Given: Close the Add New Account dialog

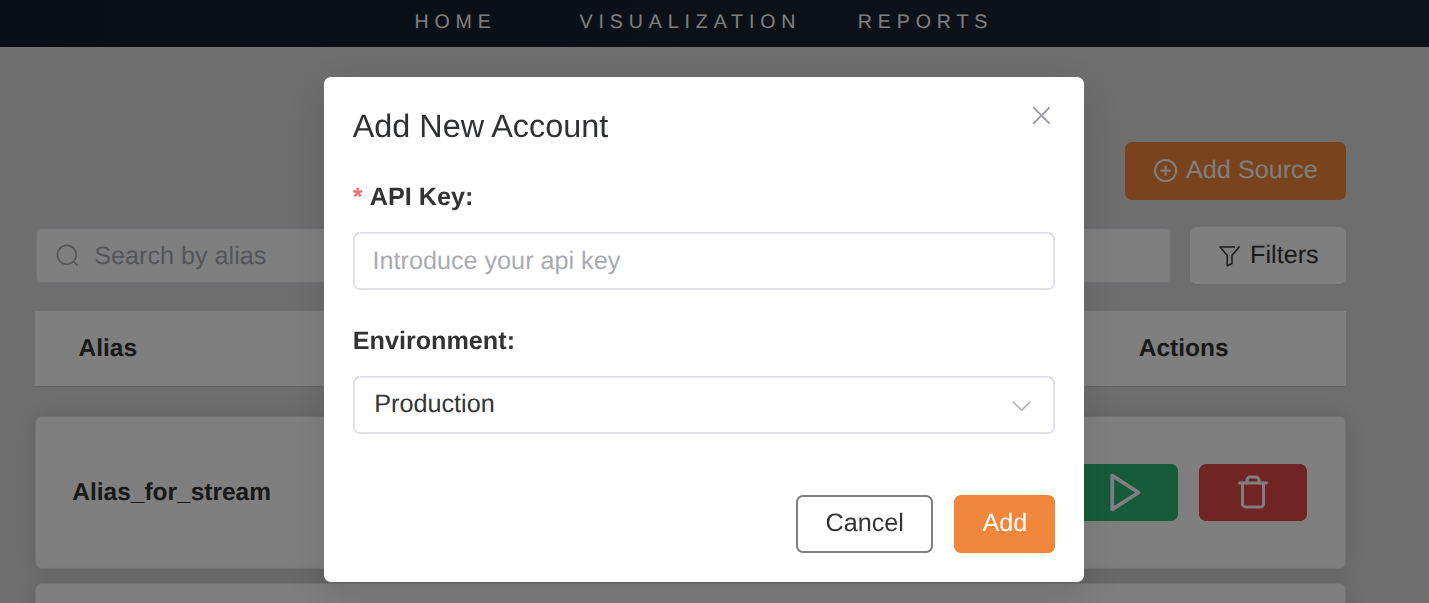Looking at the screenshot, I should 1041,116.
